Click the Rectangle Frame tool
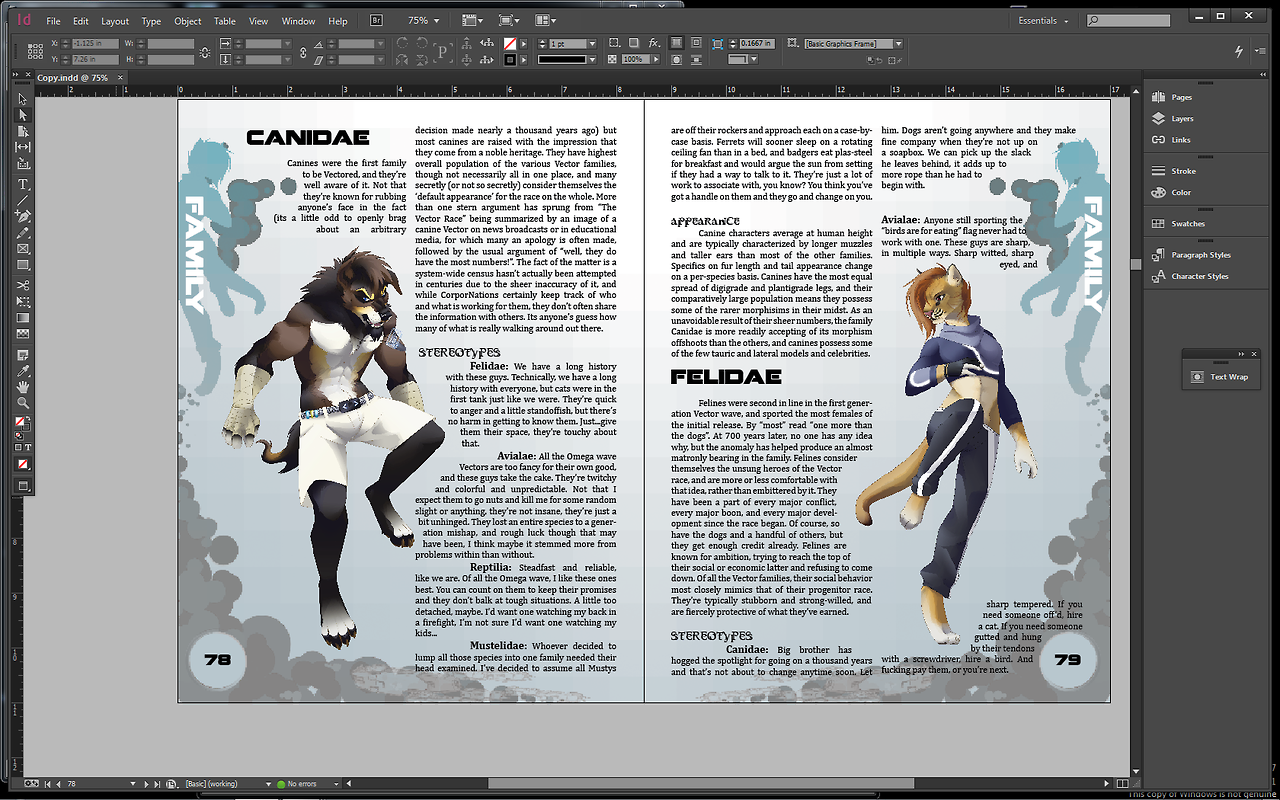Image resolution: width=1280 pixels, height=800 pixels. (x=23, y=249)
